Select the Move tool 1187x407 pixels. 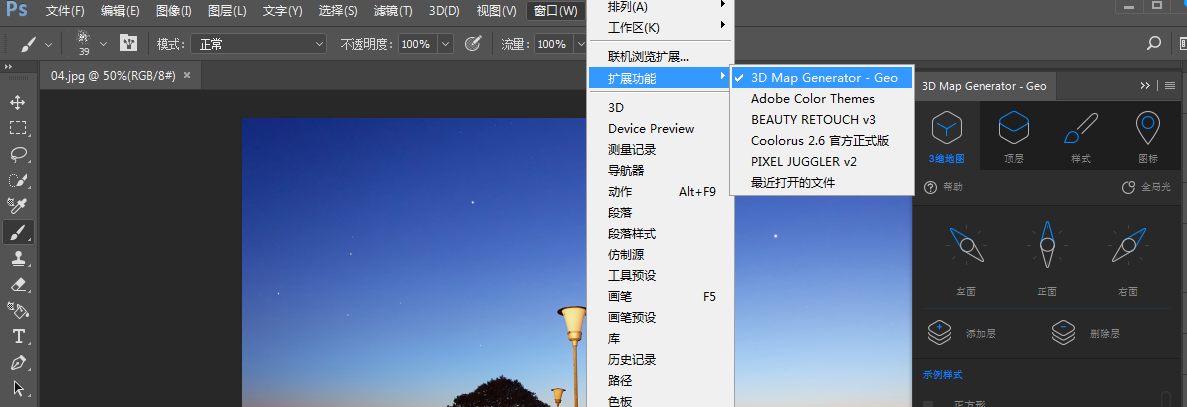click(x=17, y=102)
